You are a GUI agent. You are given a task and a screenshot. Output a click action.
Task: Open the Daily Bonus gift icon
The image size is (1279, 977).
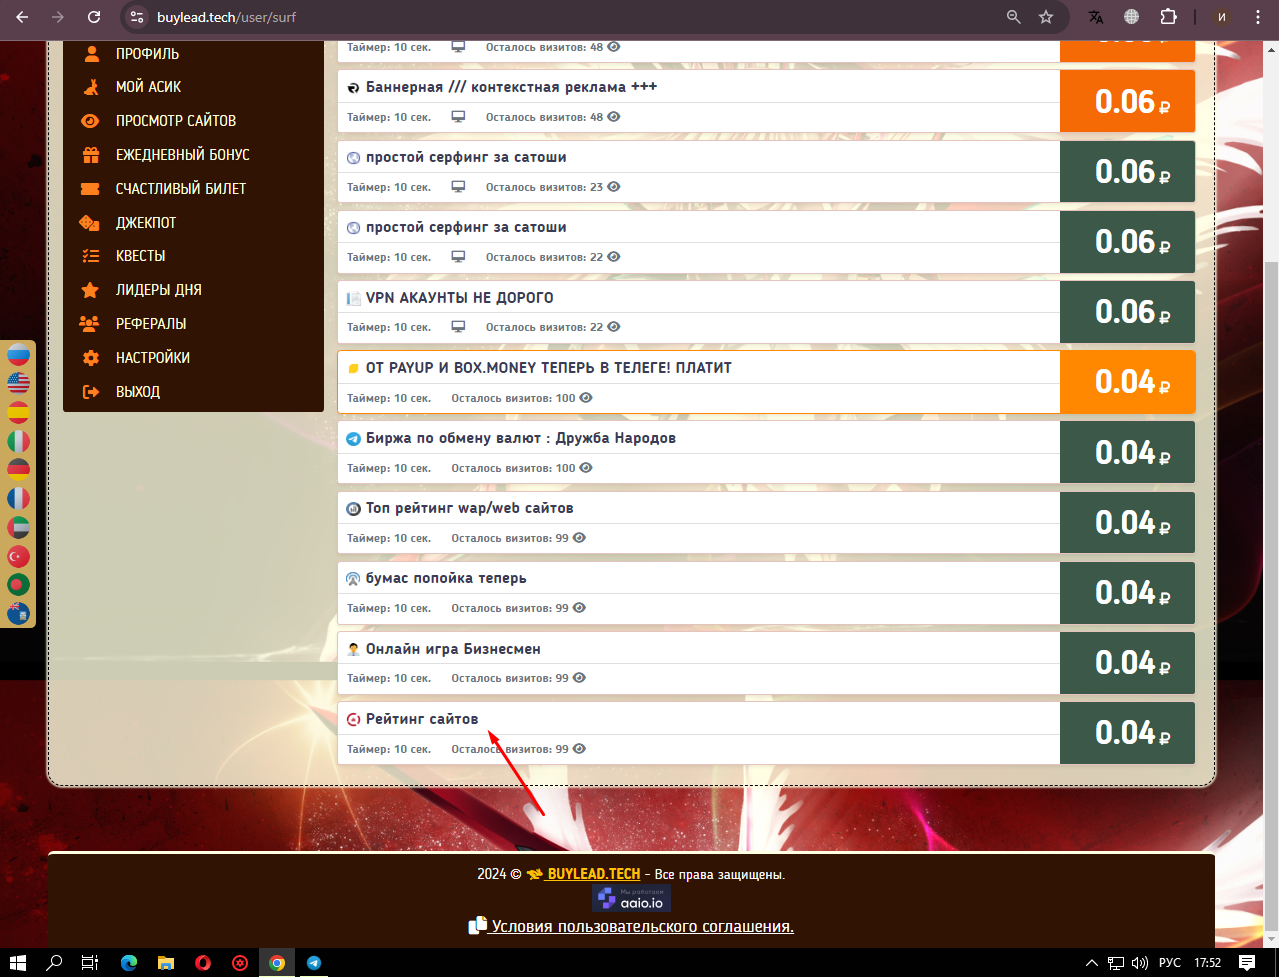[90, 155]
